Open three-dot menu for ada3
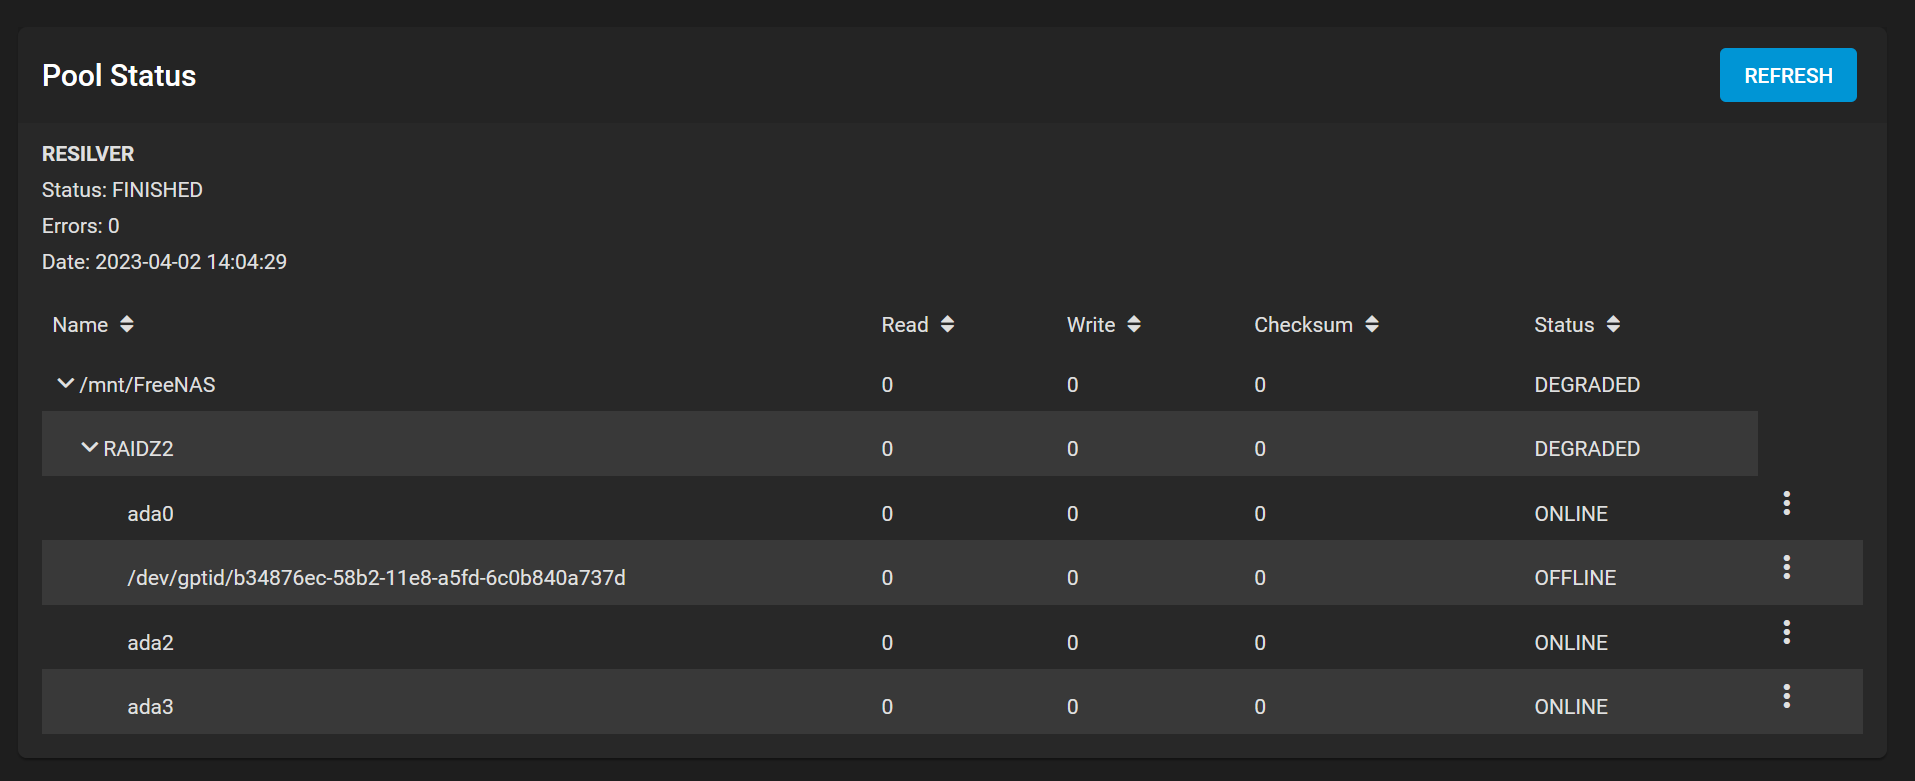1915x781 pixels. [x=1786, y=696]
